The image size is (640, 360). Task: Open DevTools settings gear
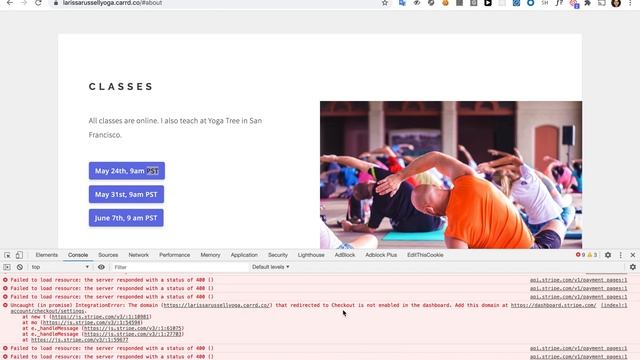pyautogui.click(x=608, y=255)
